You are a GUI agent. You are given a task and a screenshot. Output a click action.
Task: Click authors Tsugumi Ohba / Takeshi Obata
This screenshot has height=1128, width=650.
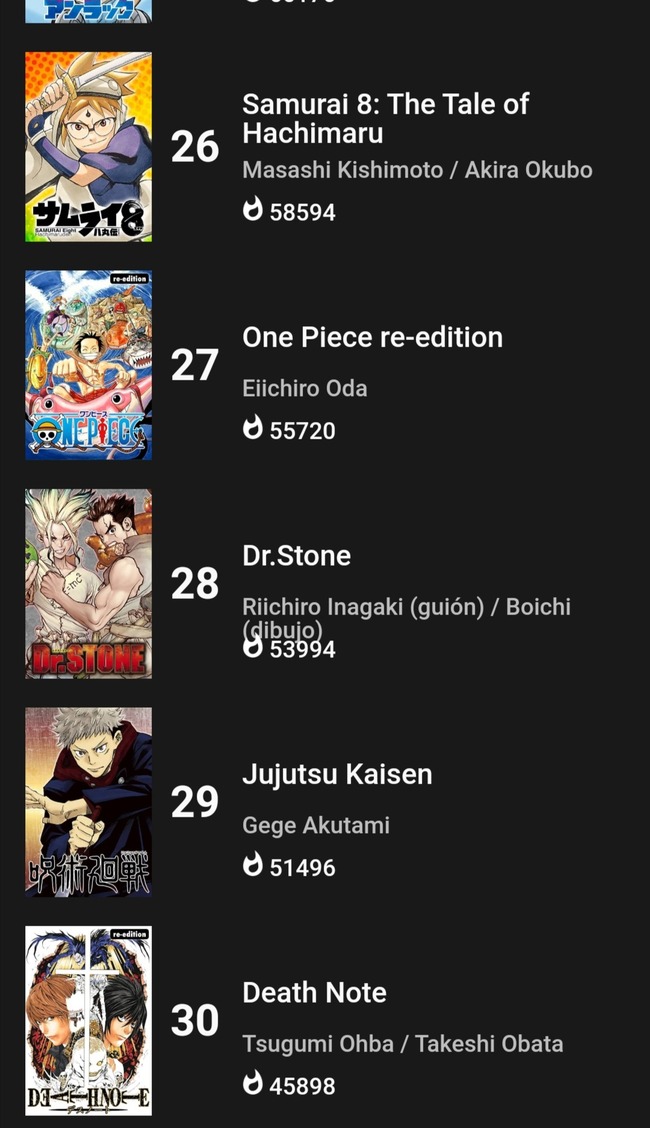point(403,1044)
